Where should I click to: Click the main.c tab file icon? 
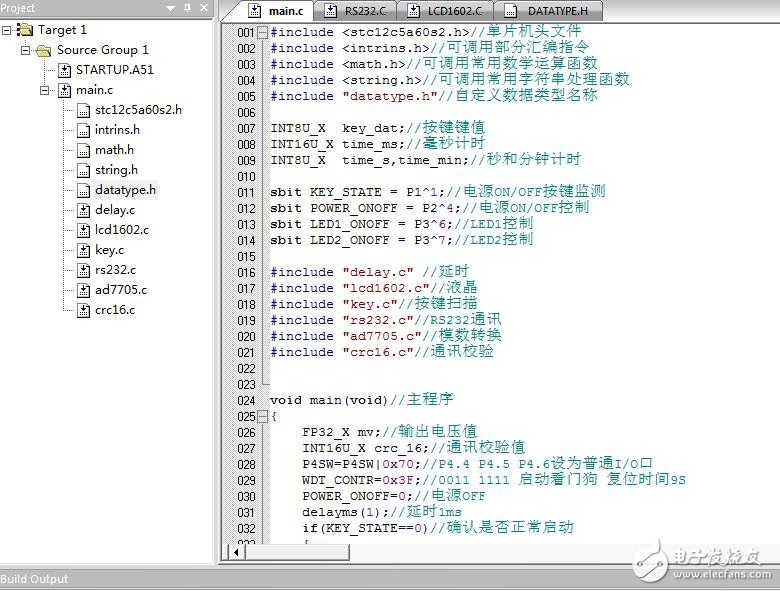pyautogui.click(x=254, y=11)
